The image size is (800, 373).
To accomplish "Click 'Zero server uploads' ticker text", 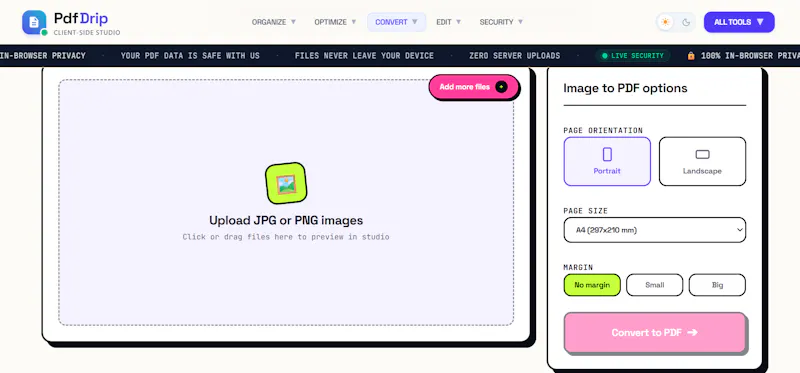I will [514, 56].
